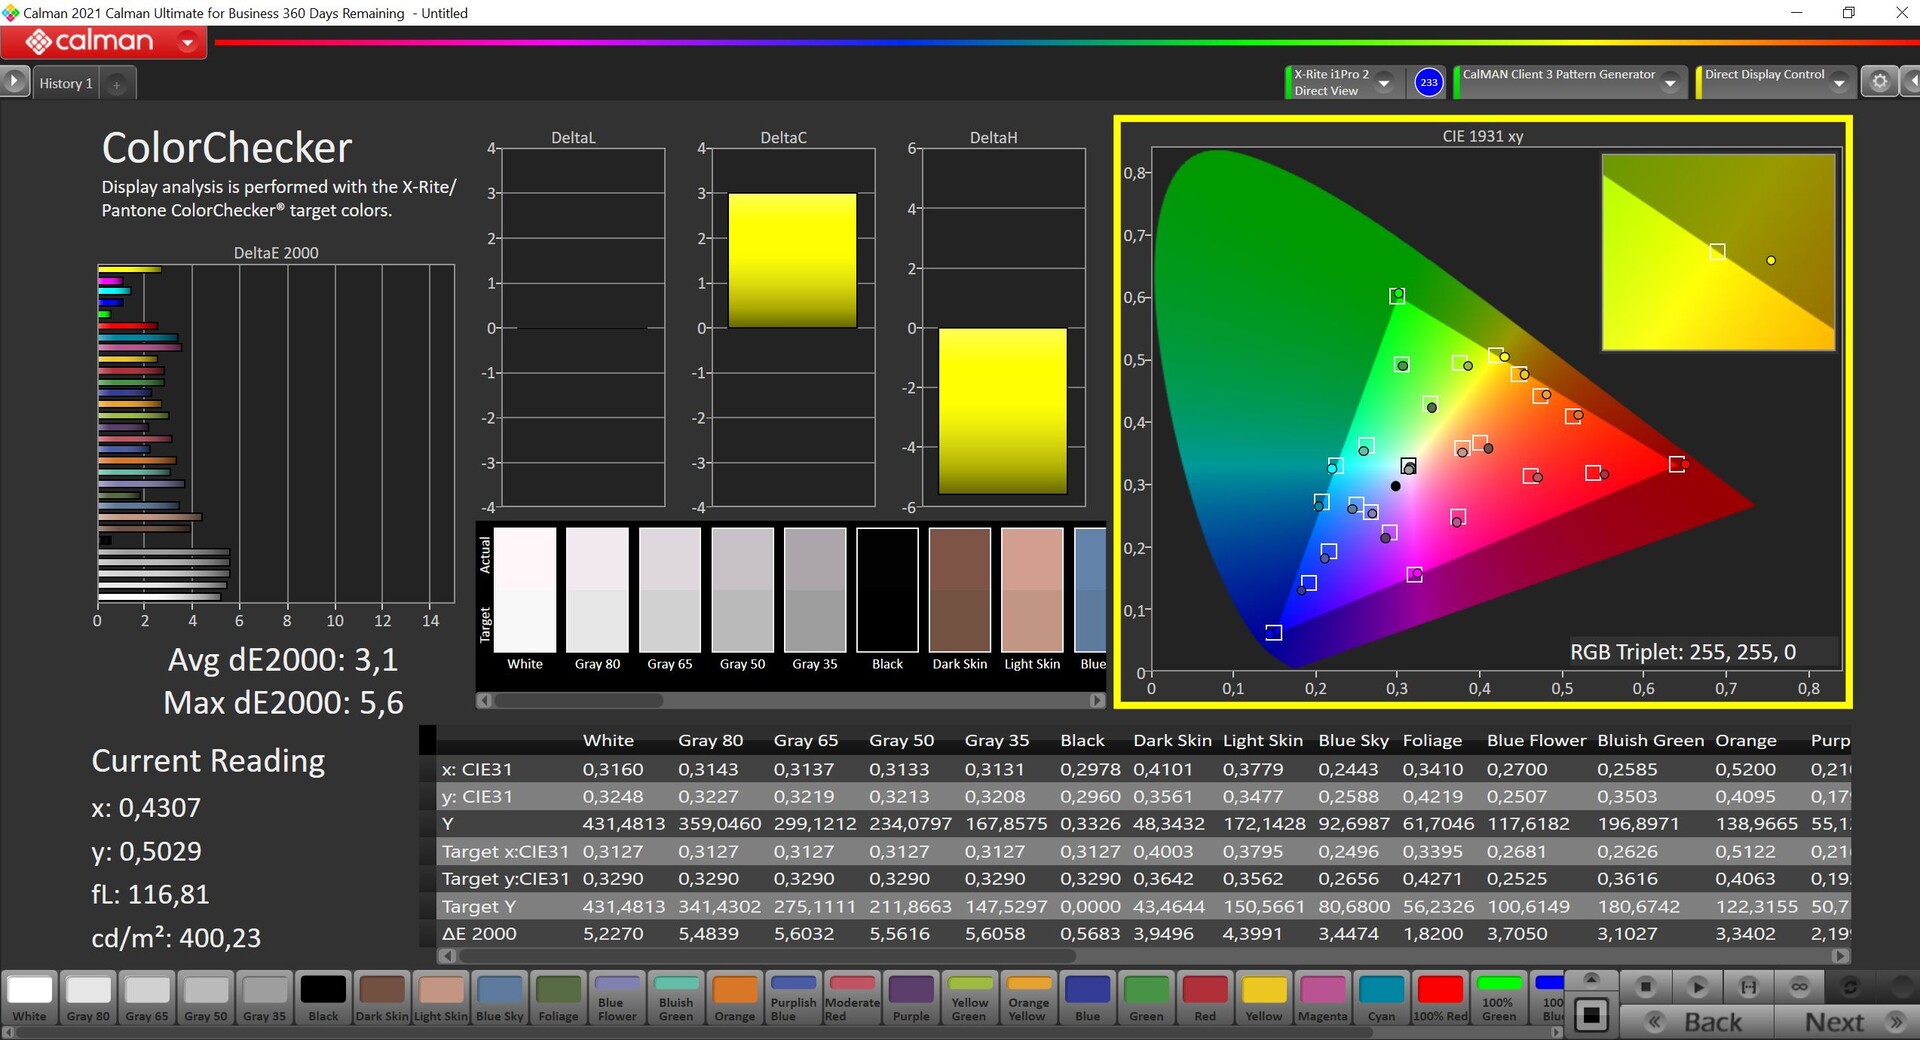
Task: Select the Gray 50 patch button
Action: (x=206, y=997)
